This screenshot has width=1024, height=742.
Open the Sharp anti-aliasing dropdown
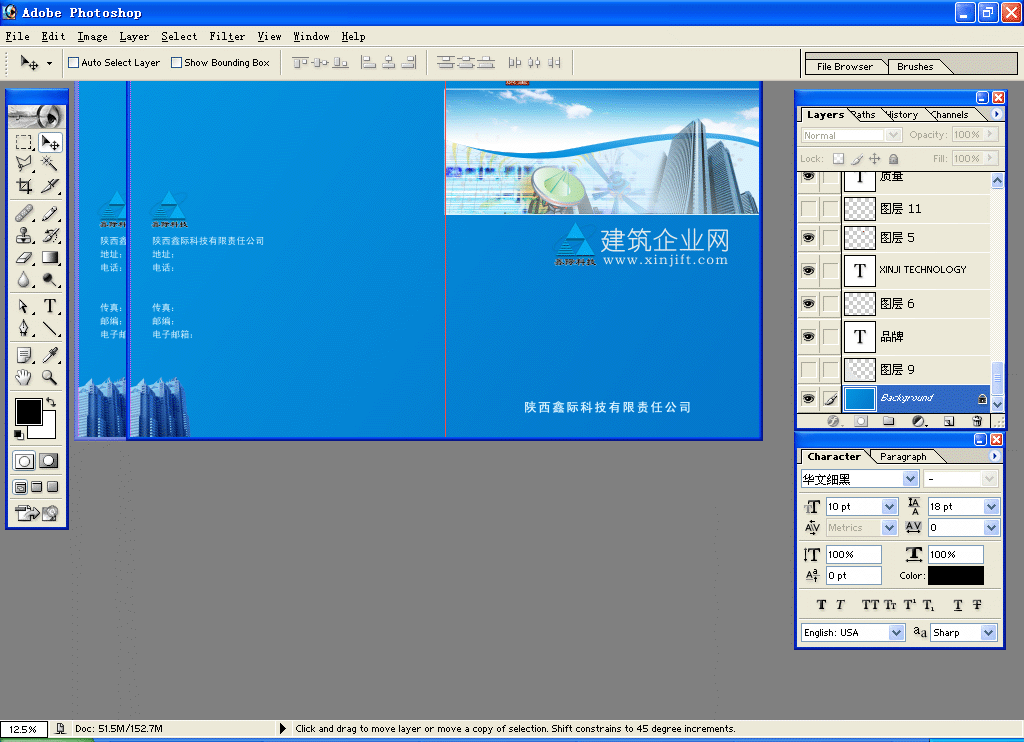tap(988, 632)
